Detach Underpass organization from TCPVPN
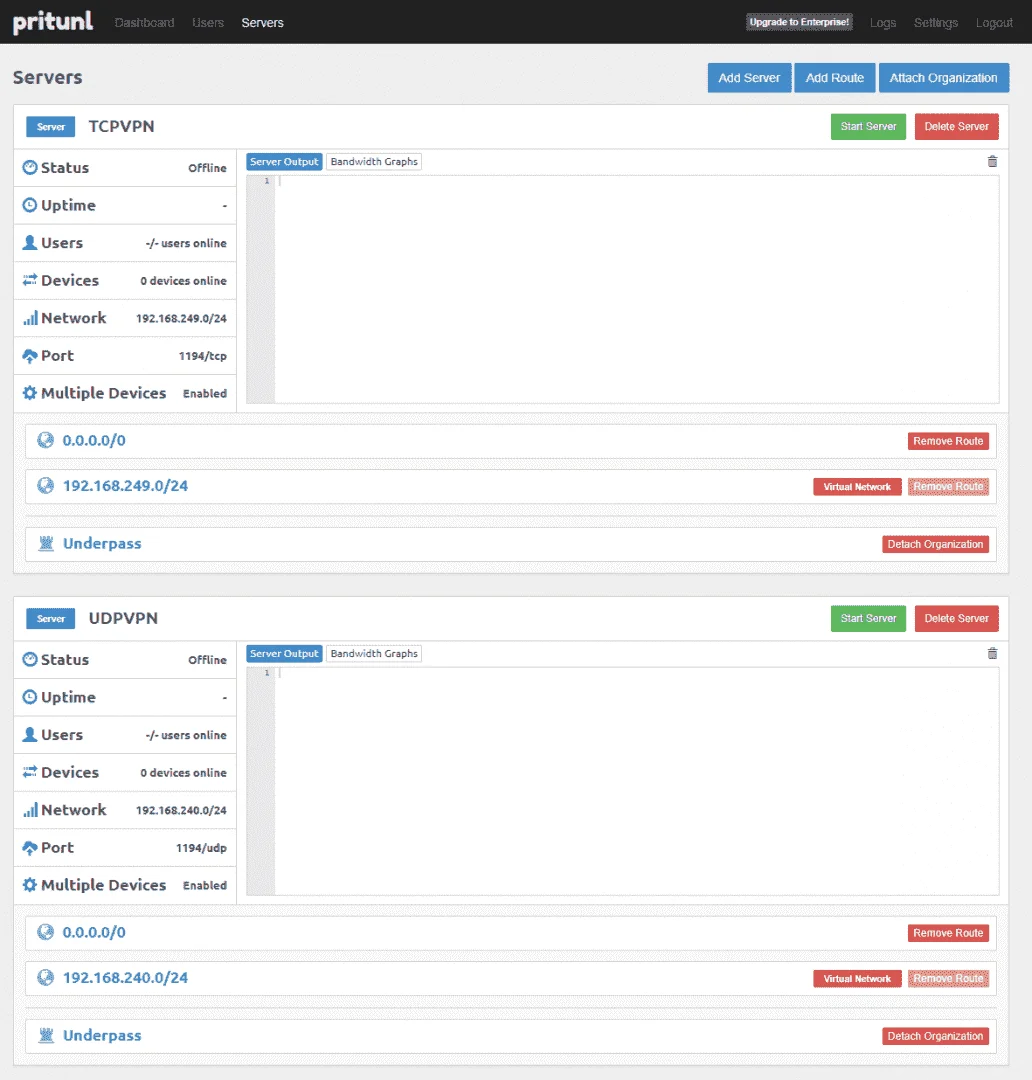This screenshot has width=1032, height=1080. (935, 544)
